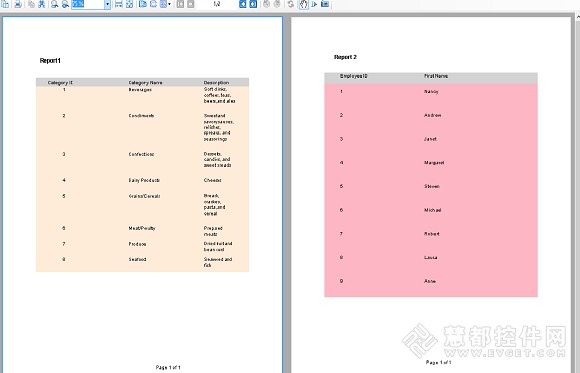Viewport: 580px width, 373px height.
Task: Choose the multipage view grid icon
Action: [x=163, y=4]
